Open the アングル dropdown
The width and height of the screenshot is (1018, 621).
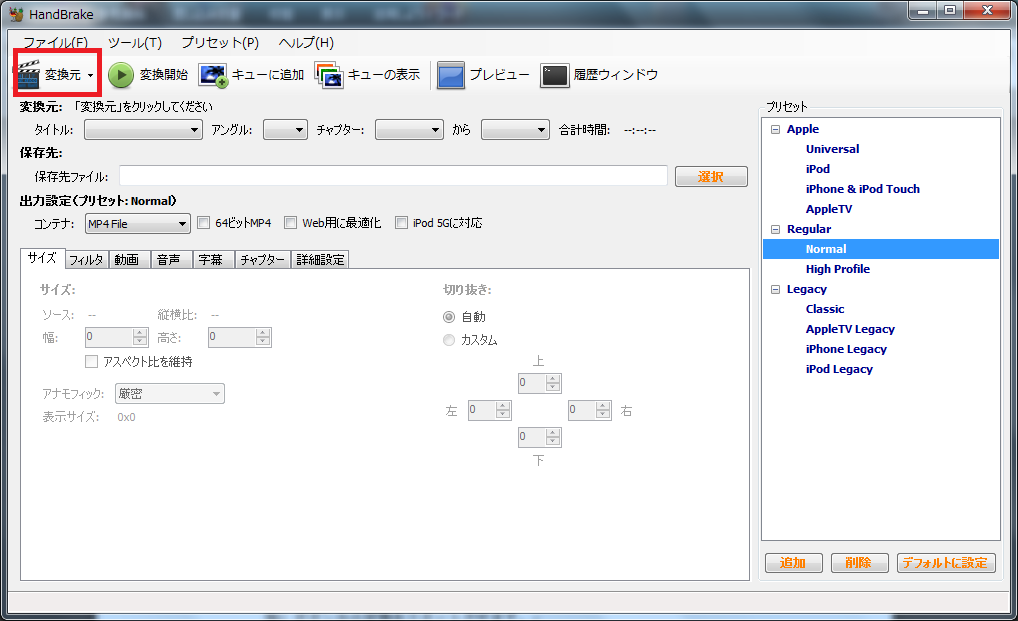point(285,130)
